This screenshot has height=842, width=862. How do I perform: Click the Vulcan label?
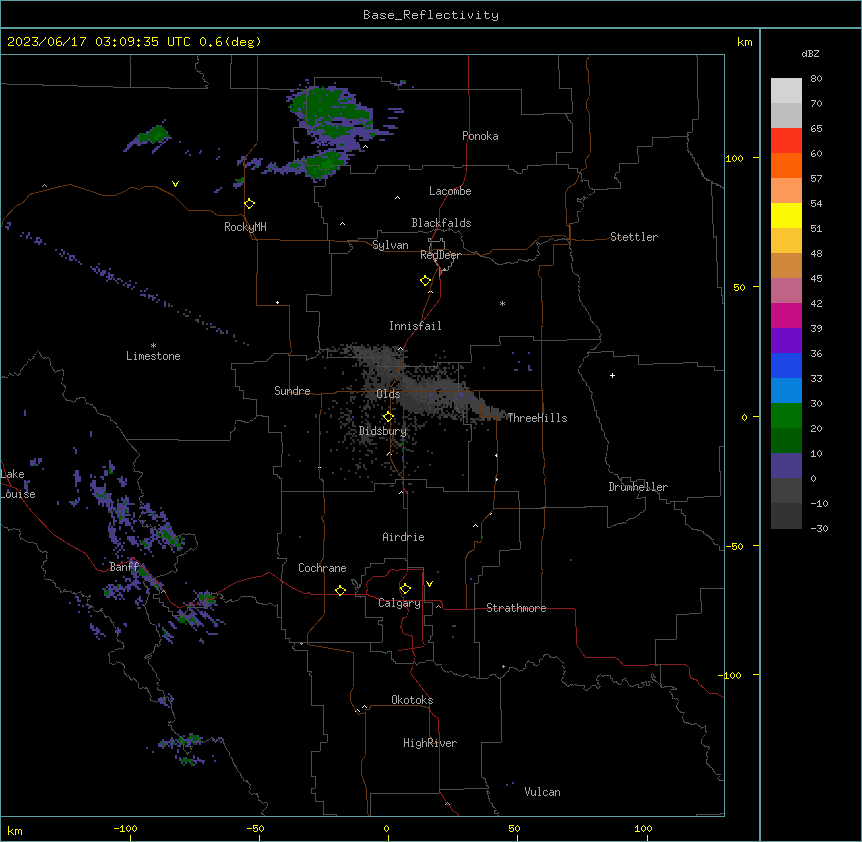pyautogui.click(x=543, y=792)
